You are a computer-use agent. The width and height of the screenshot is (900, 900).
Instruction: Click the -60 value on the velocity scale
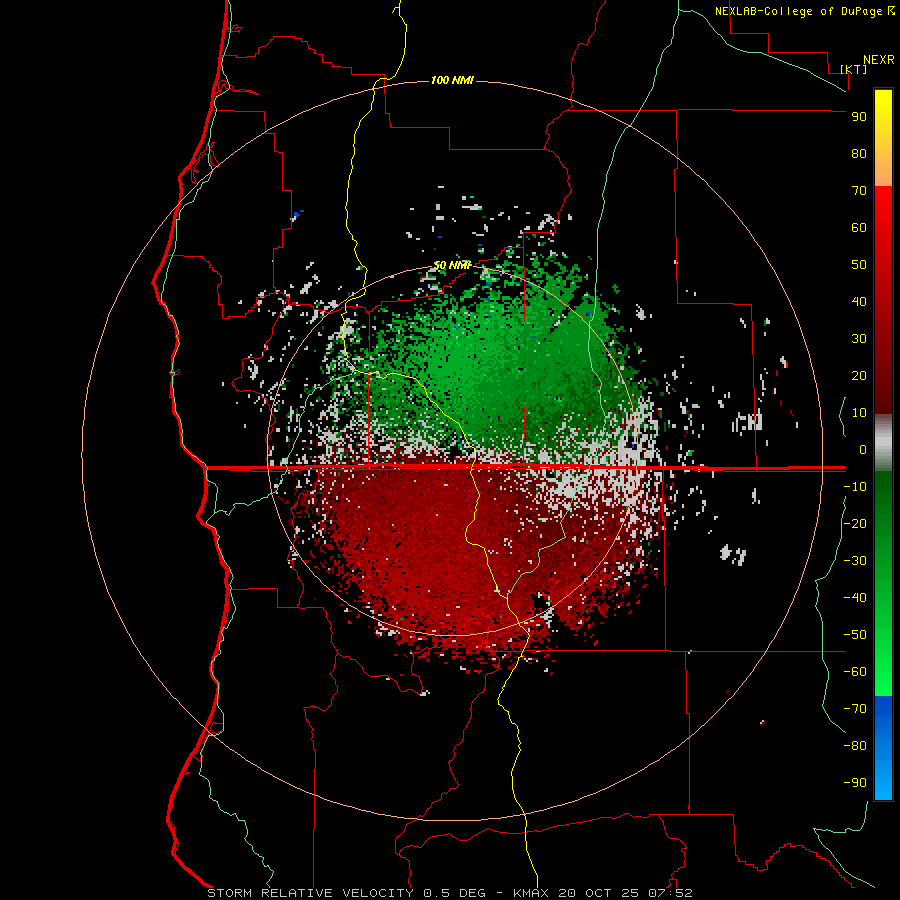(x=855, y=672)
